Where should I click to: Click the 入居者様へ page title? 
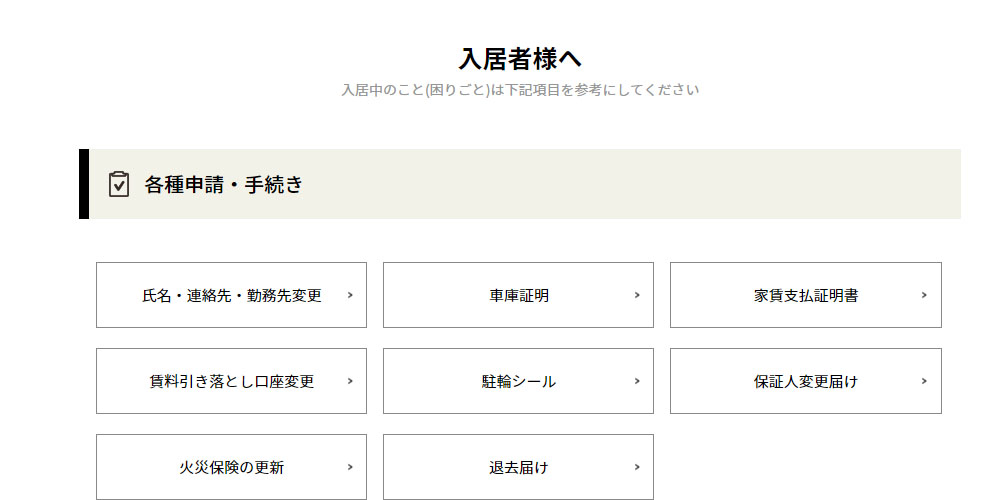(520, 58)
